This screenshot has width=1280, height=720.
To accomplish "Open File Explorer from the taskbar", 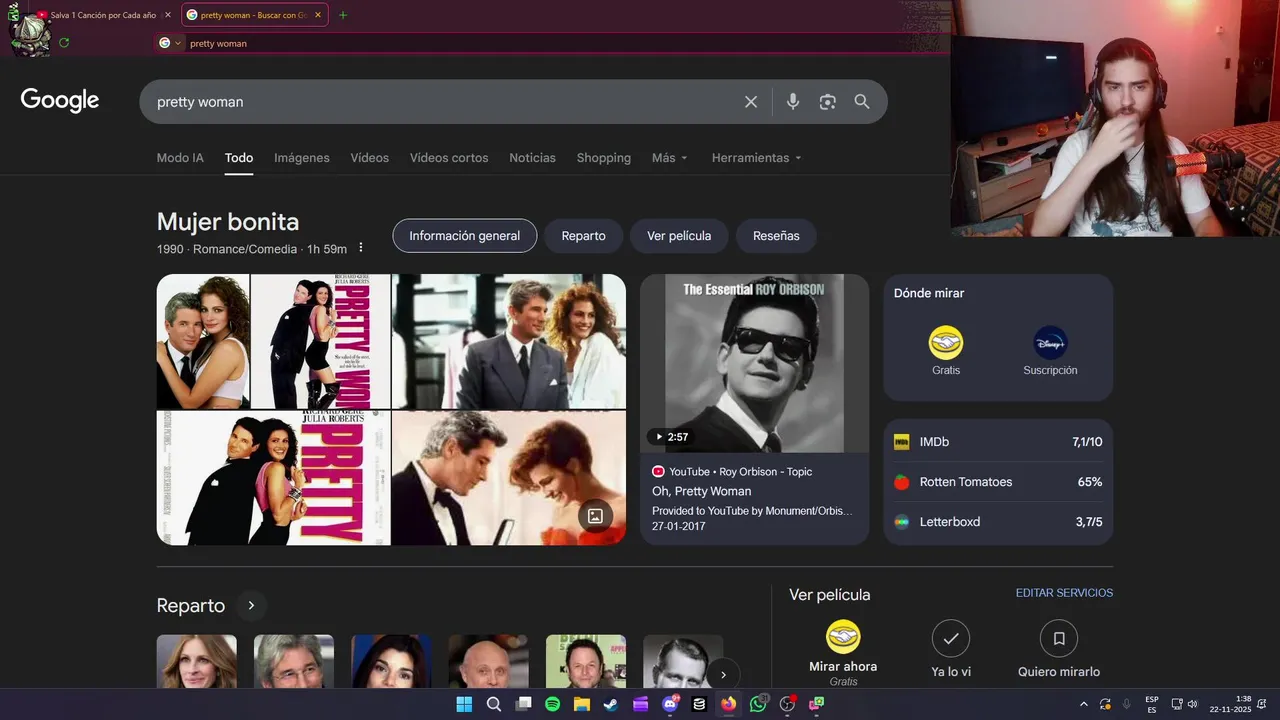I will [582, 704].
